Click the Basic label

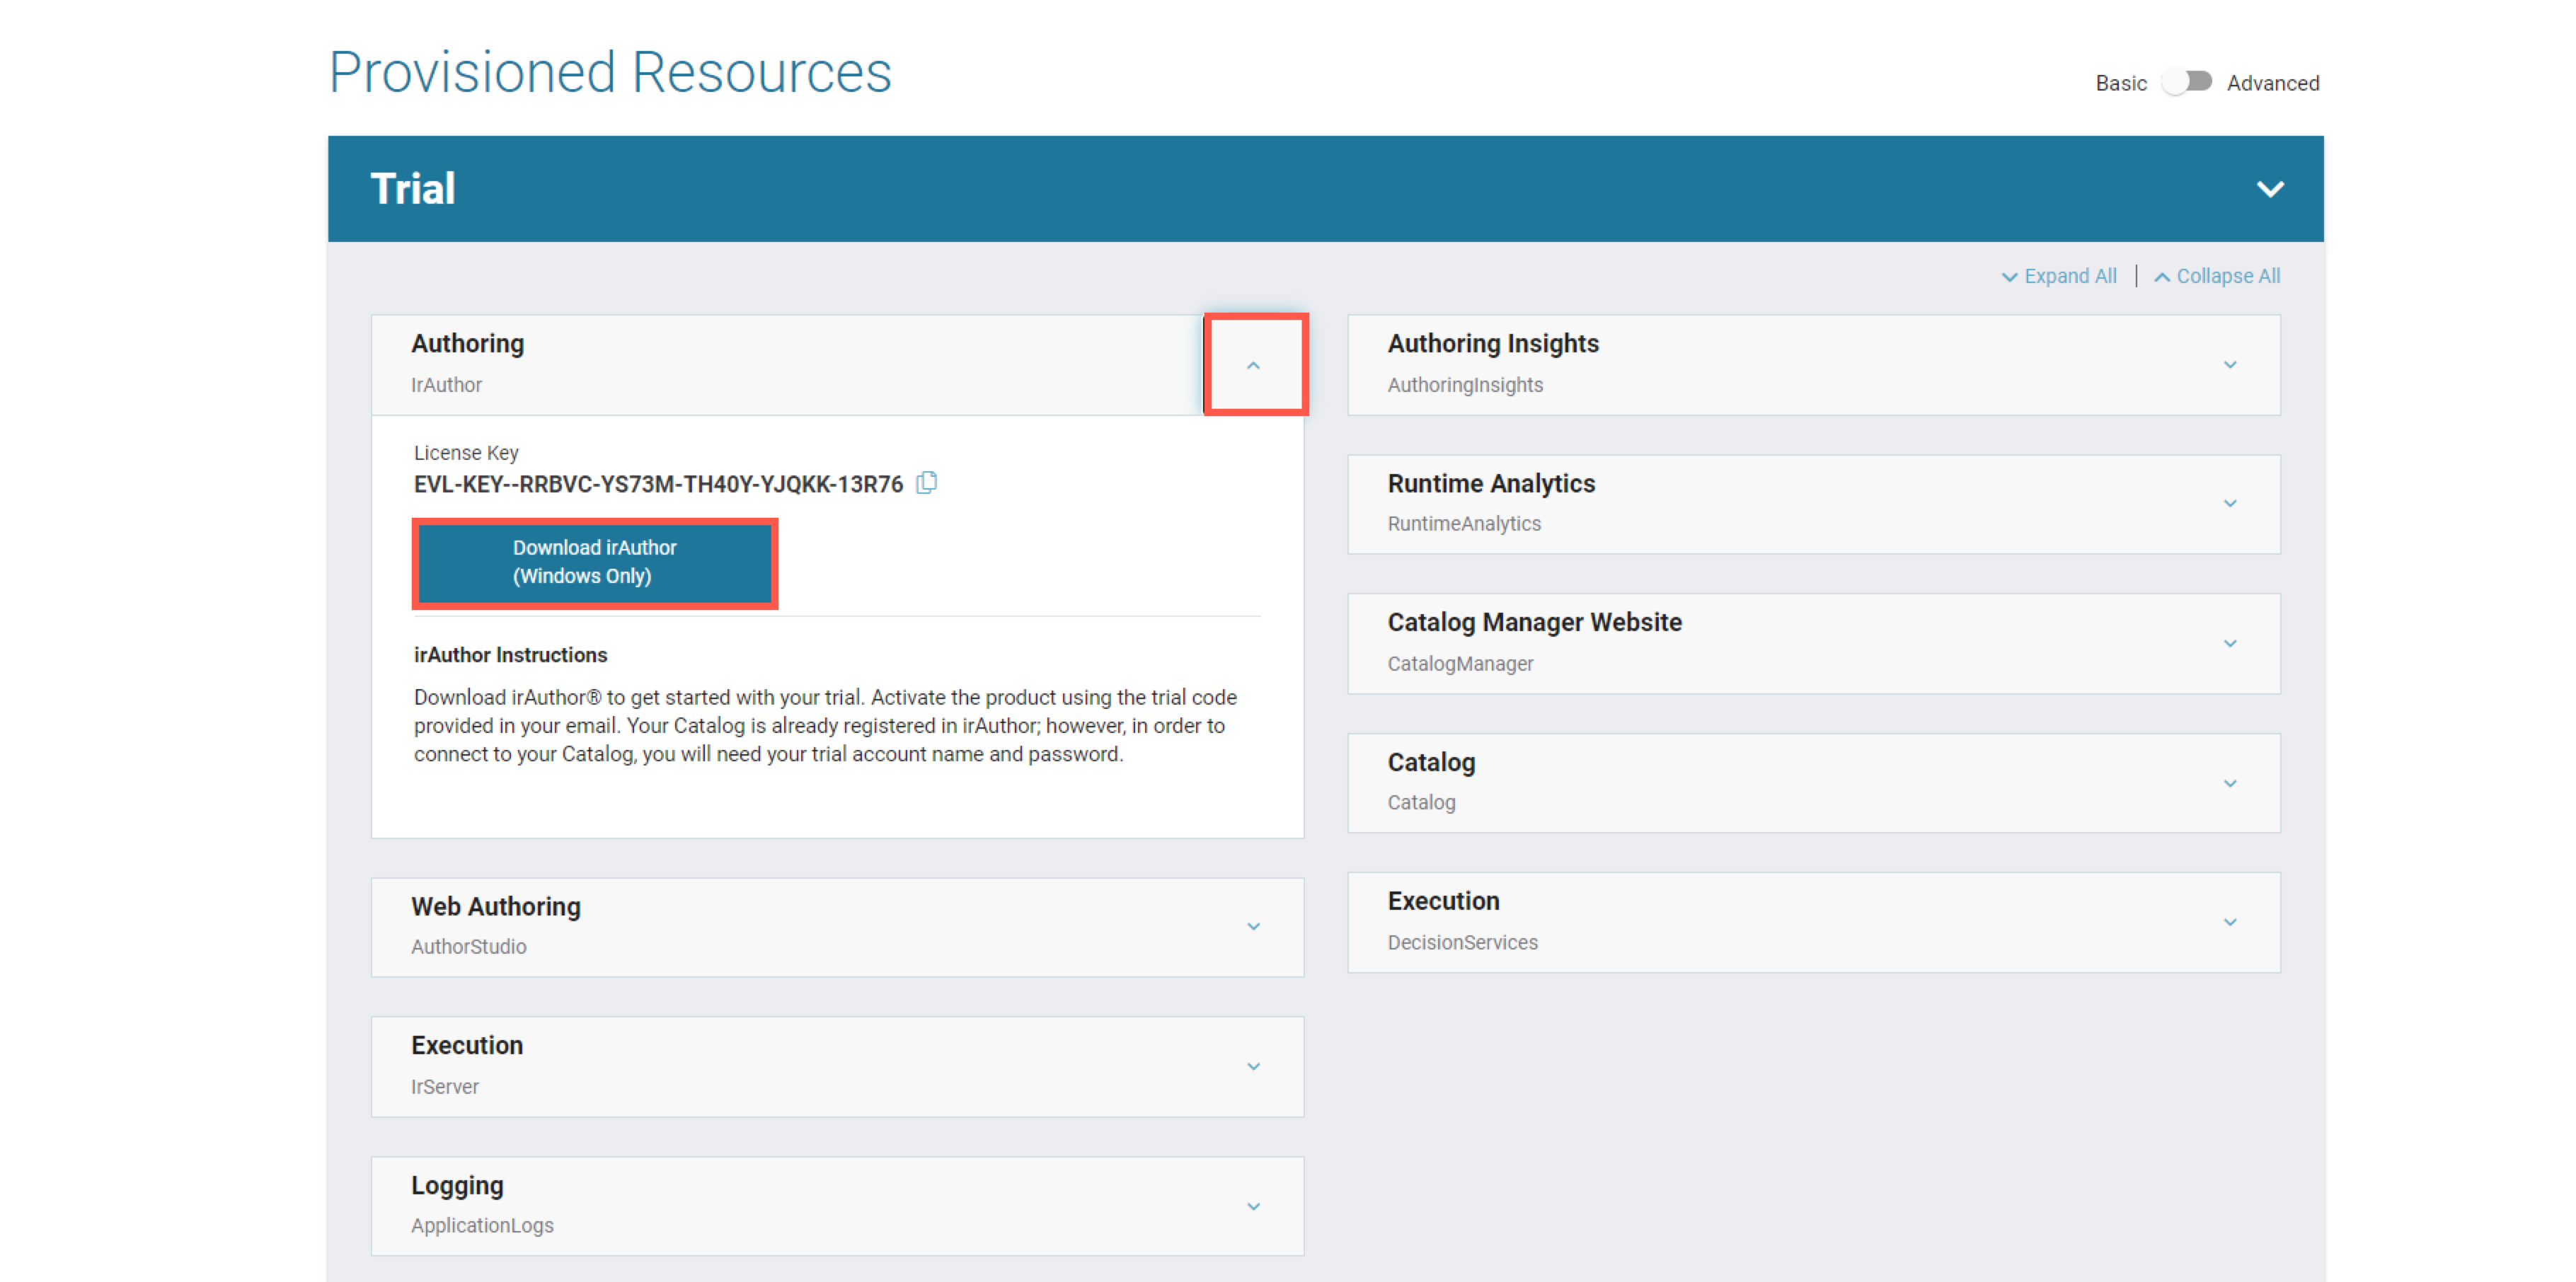[2121, 83]
